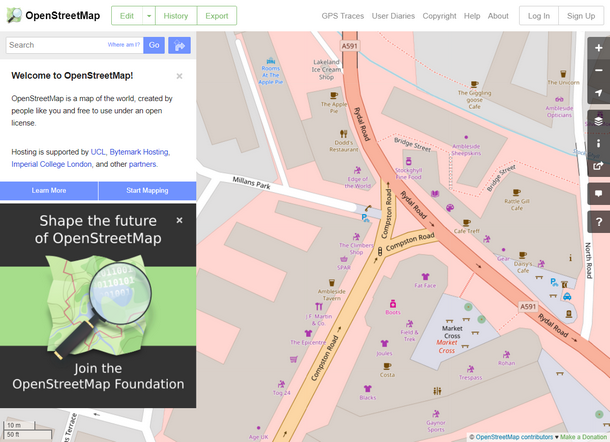Click the Ambleside Opticians icon
Viewport: 610px width, 442px height.
click(x=559, y=99)
